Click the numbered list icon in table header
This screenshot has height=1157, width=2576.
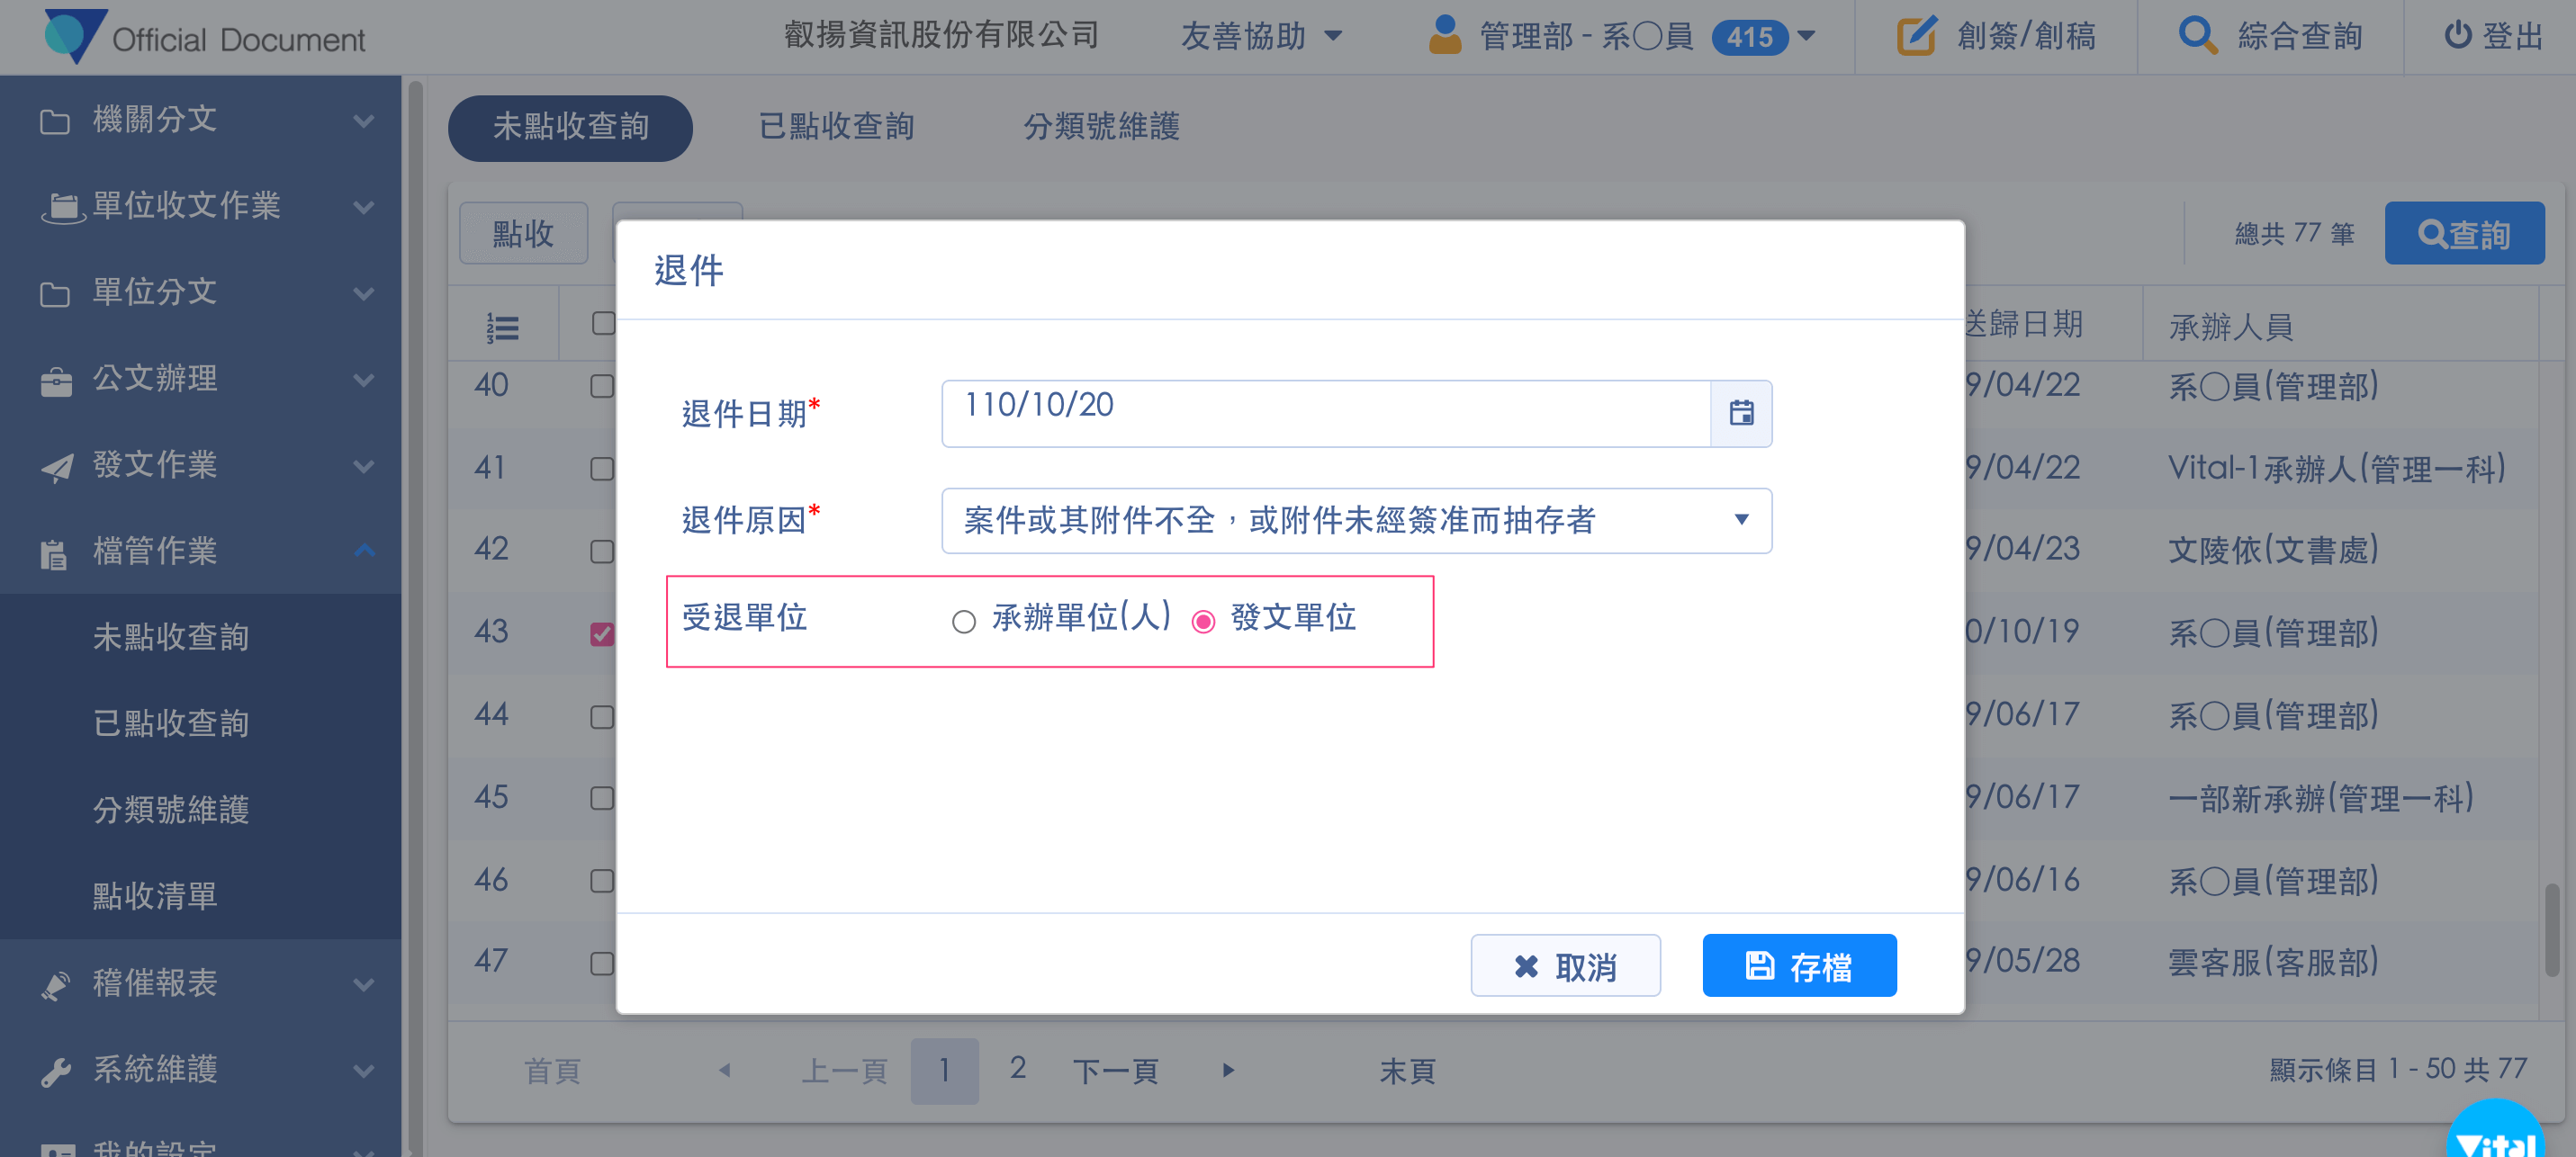[502, 327]
